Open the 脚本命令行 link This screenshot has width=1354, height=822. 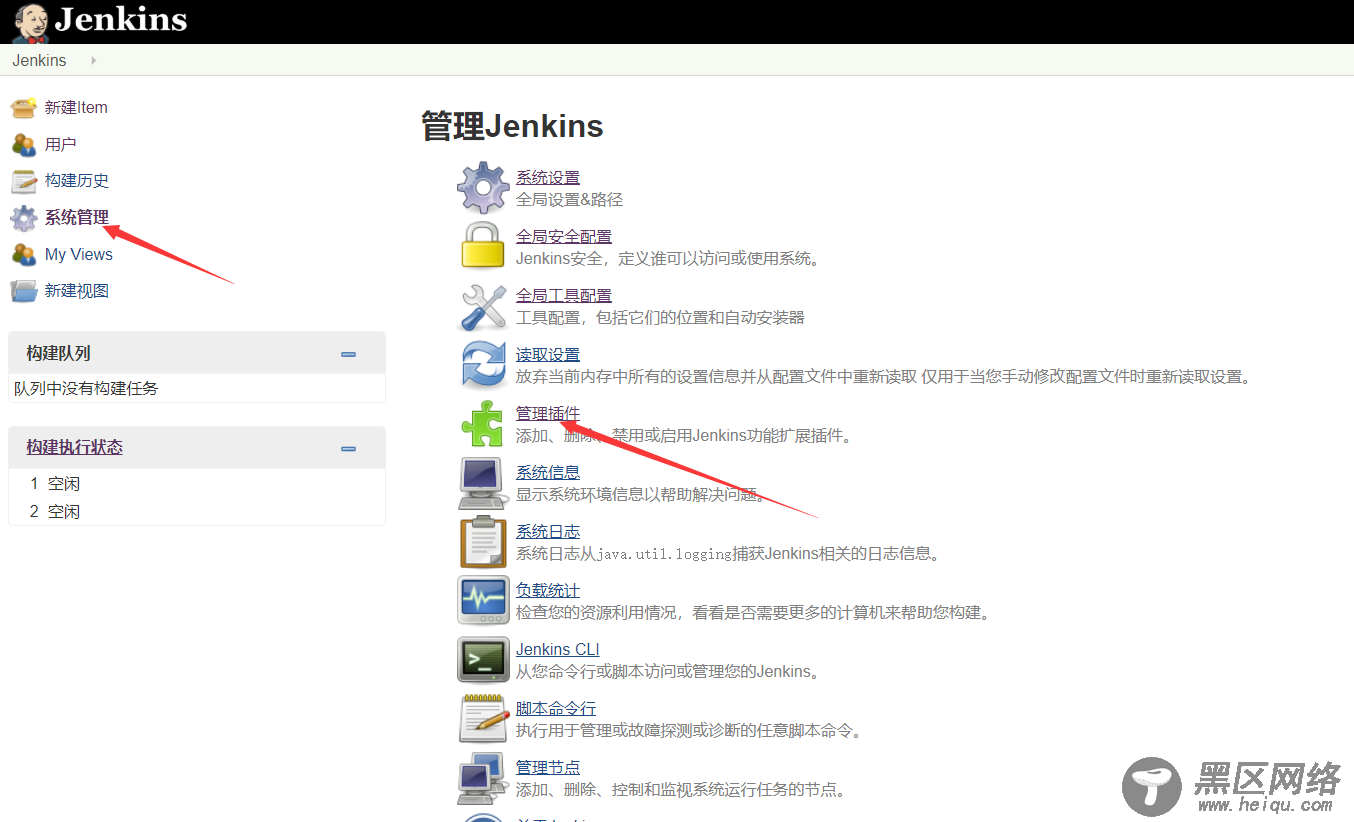[x=556, y=708]
